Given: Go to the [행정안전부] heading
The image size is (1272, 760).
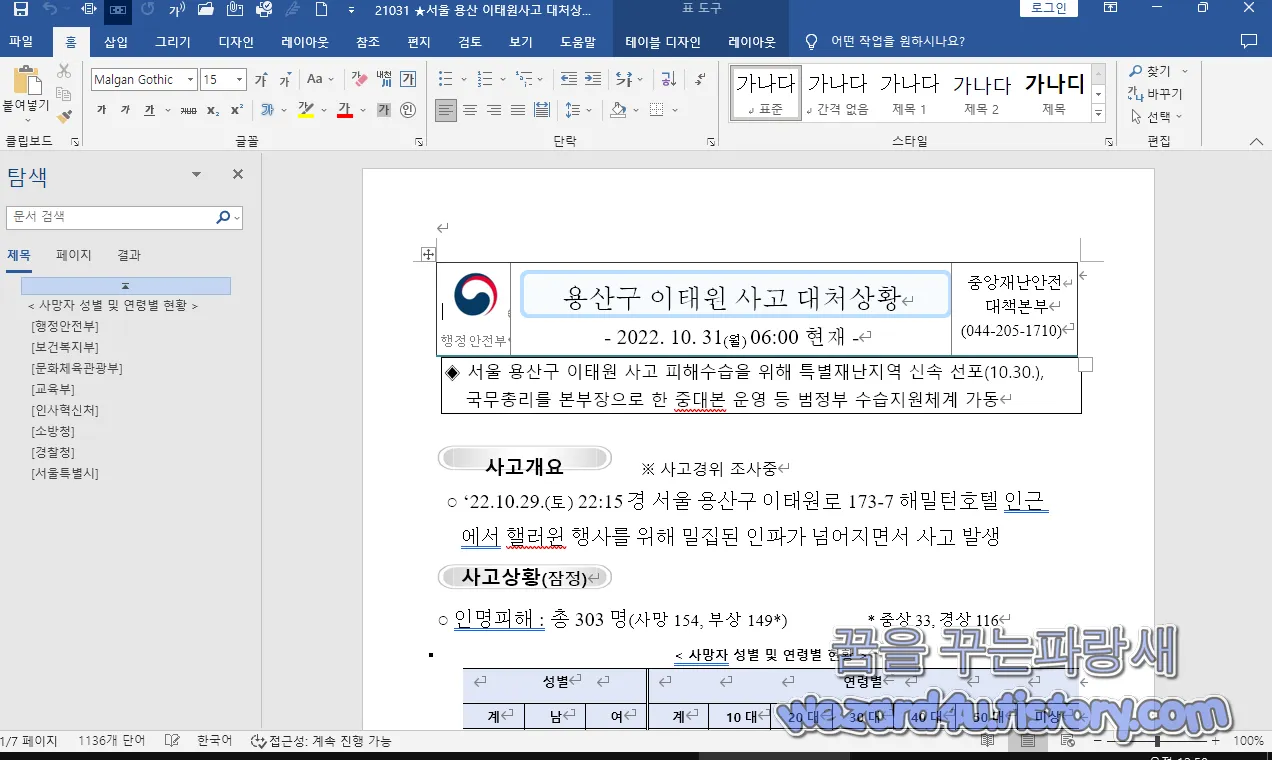Looking at the screenshot, I should point(65,326).
